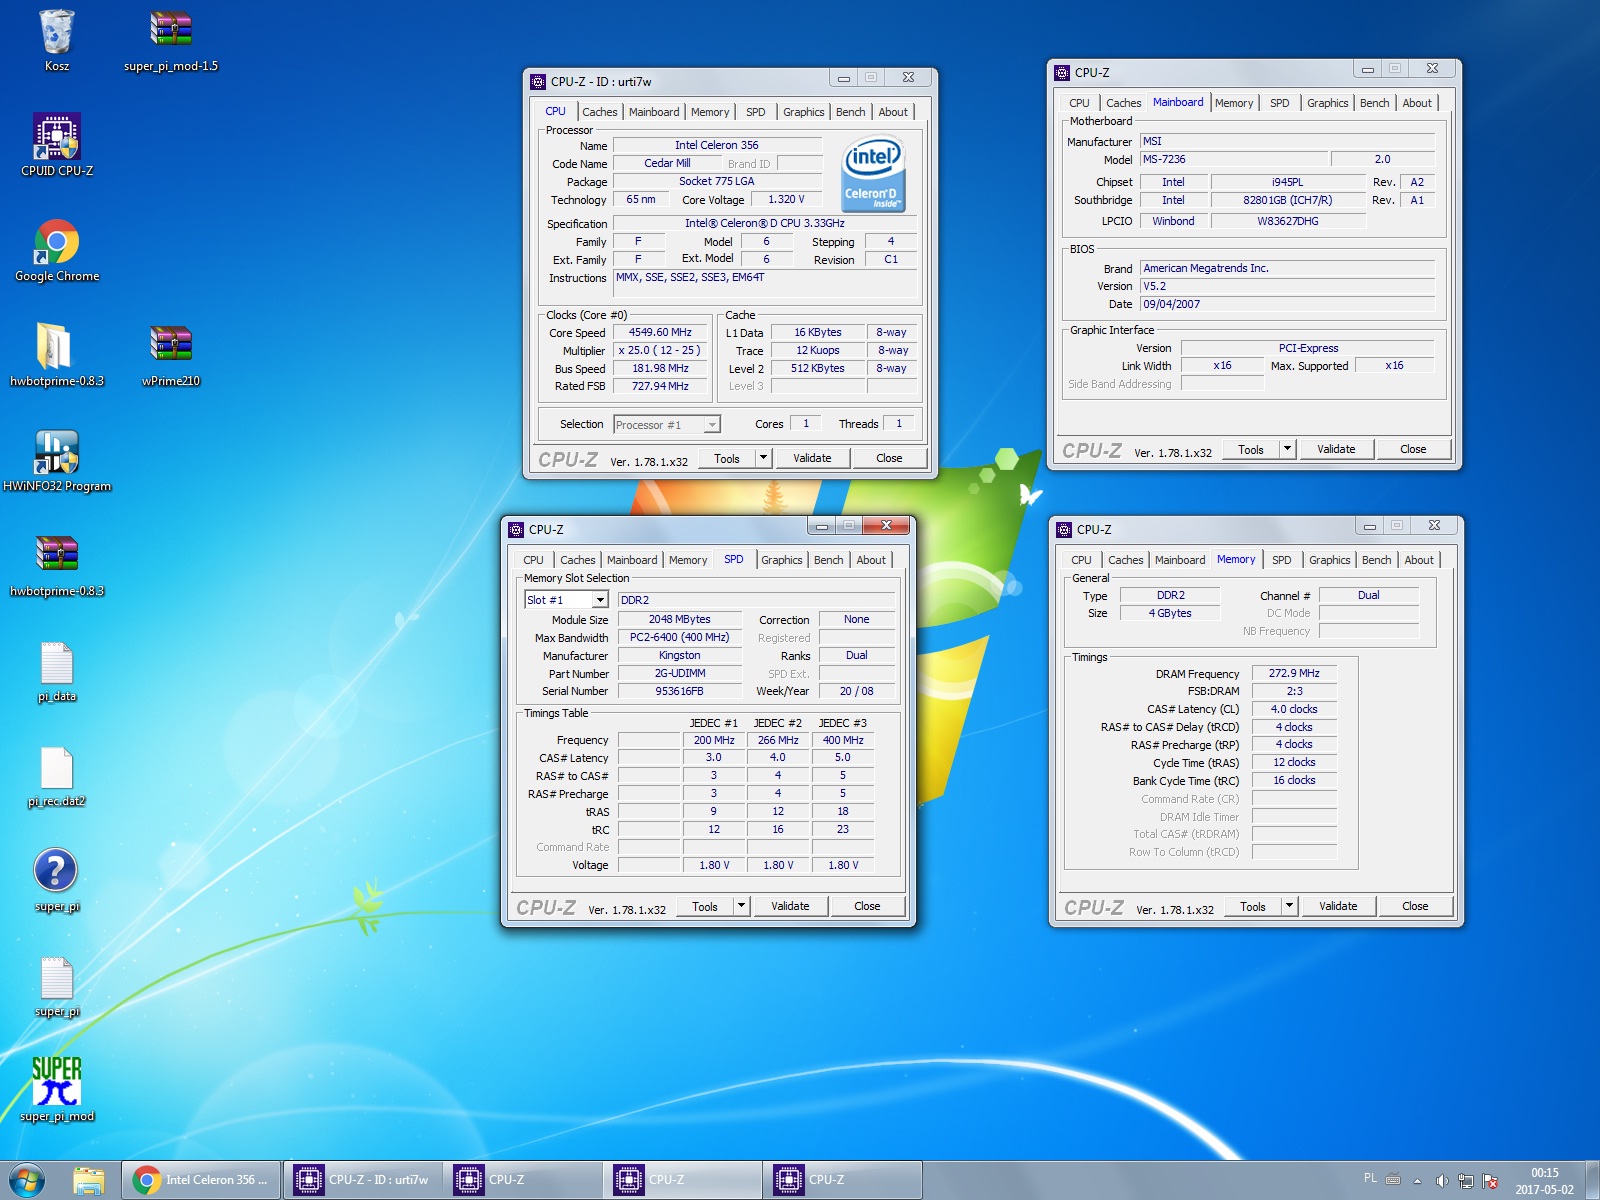The image size is (1600, 1200).
Task: Click the DRAM Frequency 272.9 MHz value
Action: pyautogui.click(x=1294, y=673)
